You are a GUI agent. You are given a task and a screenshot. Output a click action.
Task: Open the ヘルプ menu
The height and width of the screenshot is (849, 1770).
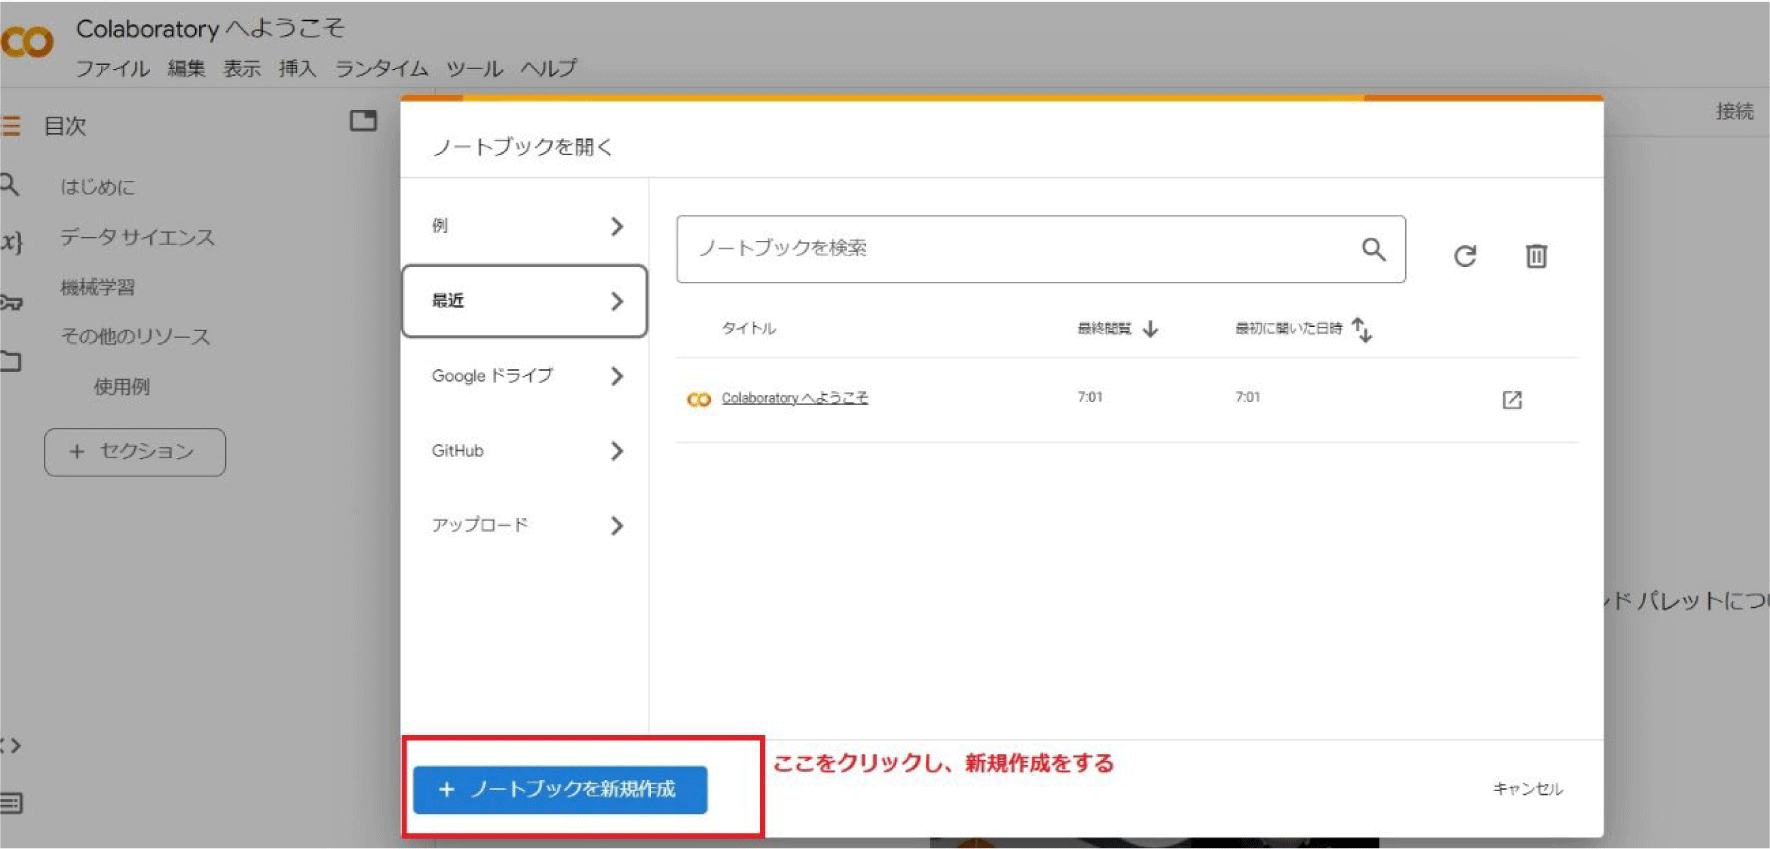548,69
